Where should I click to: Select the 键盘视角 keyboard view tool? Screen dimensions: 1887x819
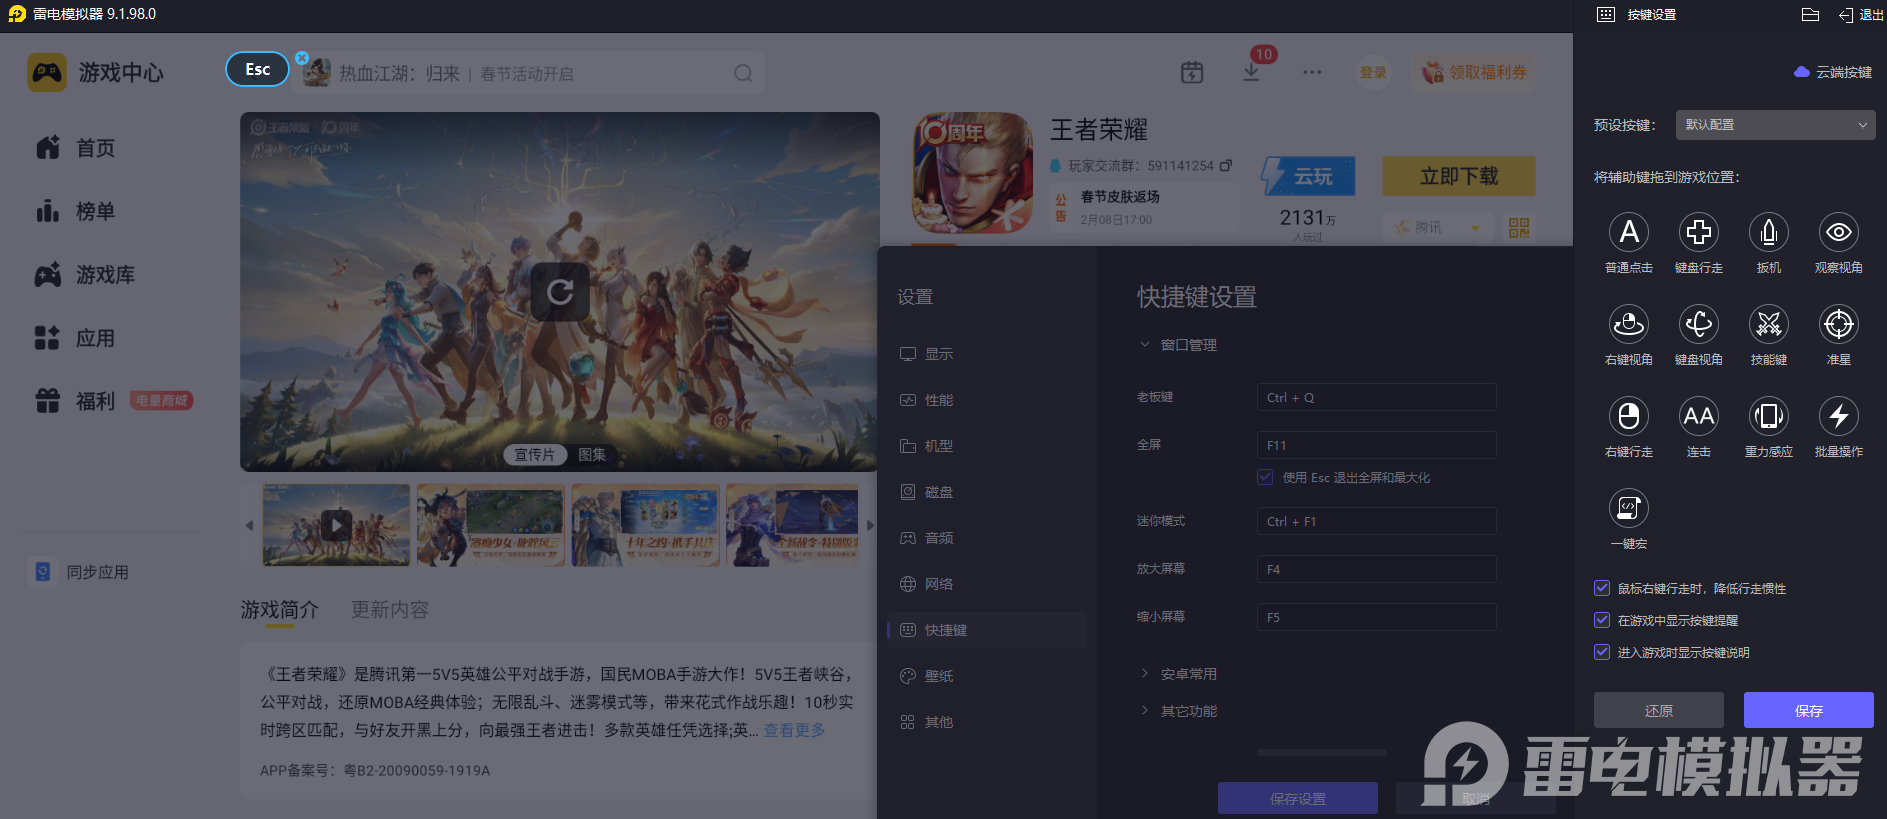click(x=1698, y=324)
